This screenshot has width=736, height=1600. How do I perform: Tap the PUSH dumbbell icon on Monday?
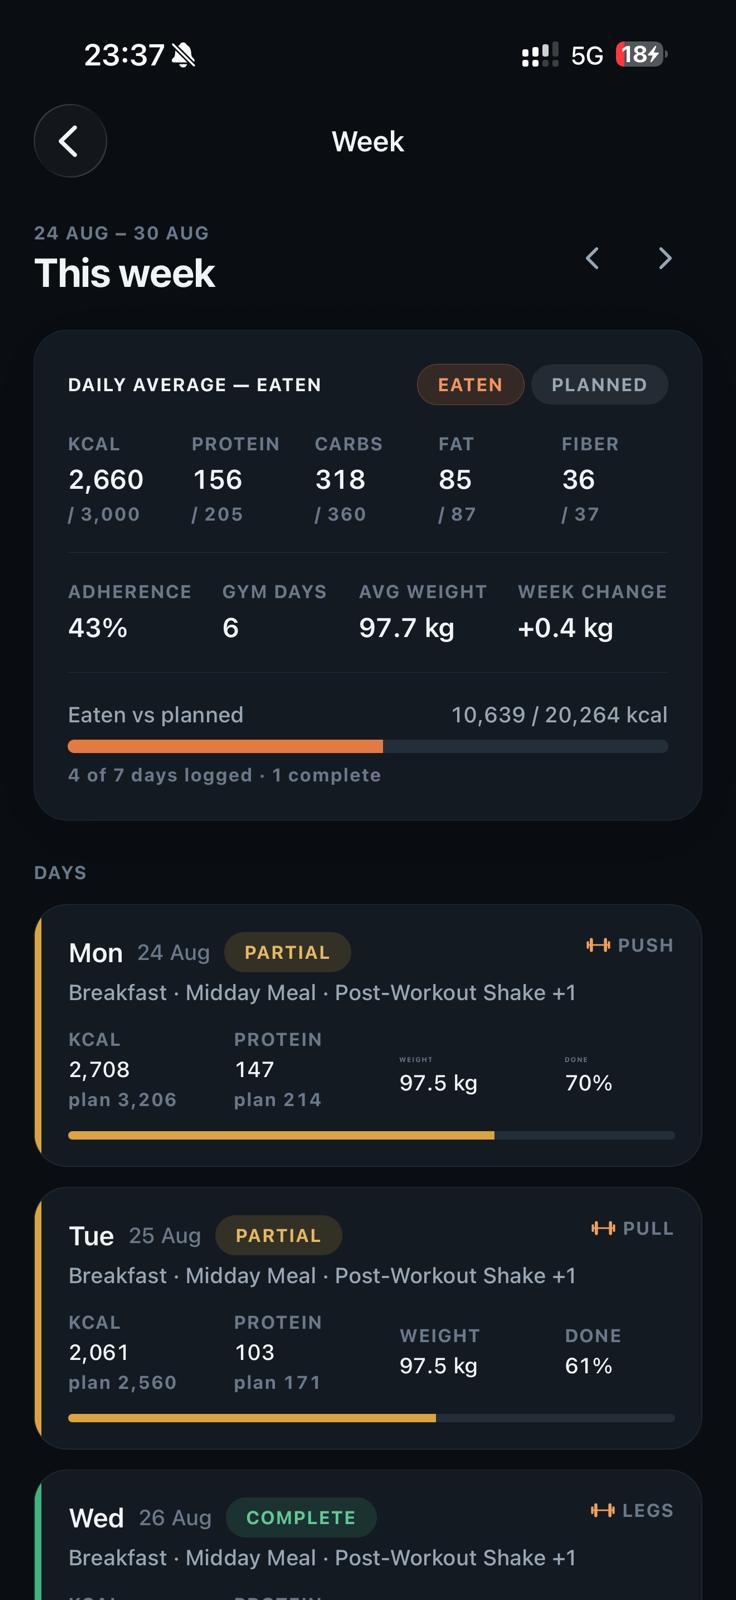[598, 945]
